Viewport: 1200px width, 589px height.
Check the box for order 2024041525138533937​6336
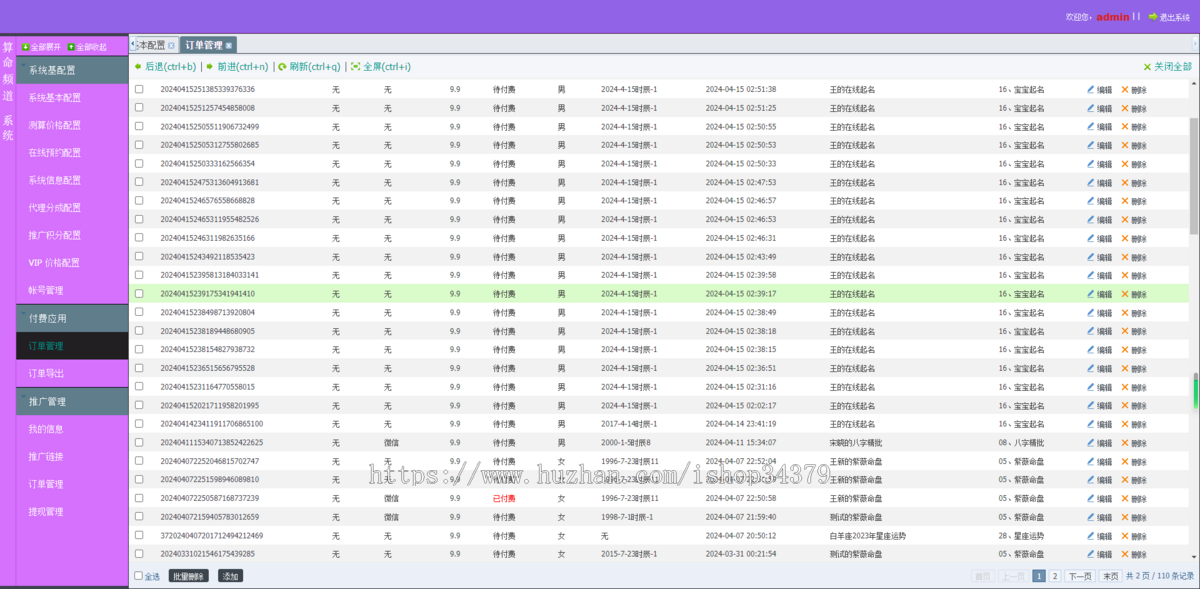pyautogui.click(x=139, y=90)
